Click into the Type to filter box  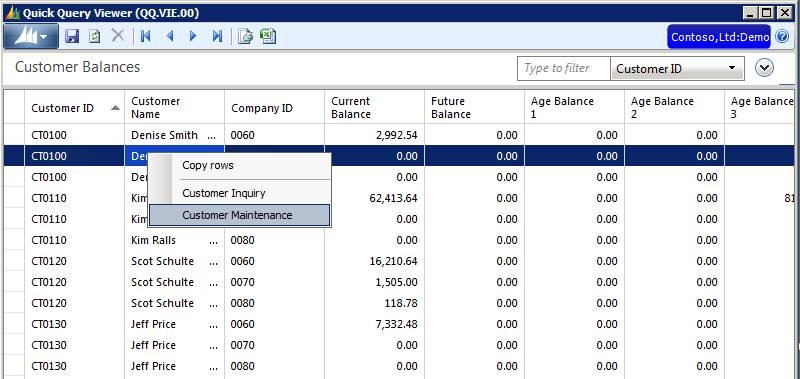coord(563,68)
